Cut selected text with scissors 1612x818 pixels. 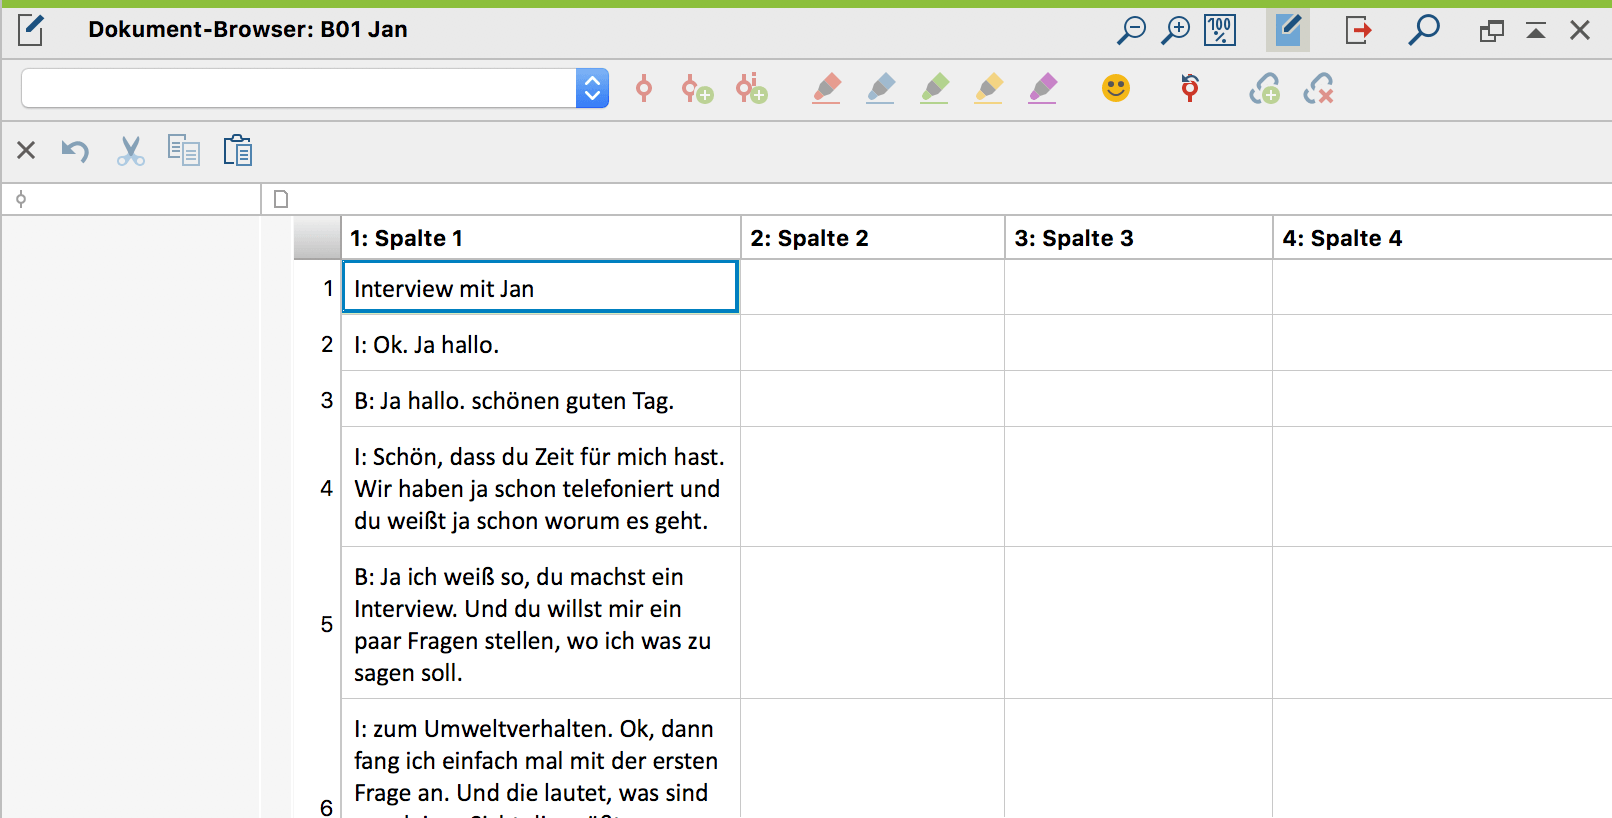pos(130,151)
